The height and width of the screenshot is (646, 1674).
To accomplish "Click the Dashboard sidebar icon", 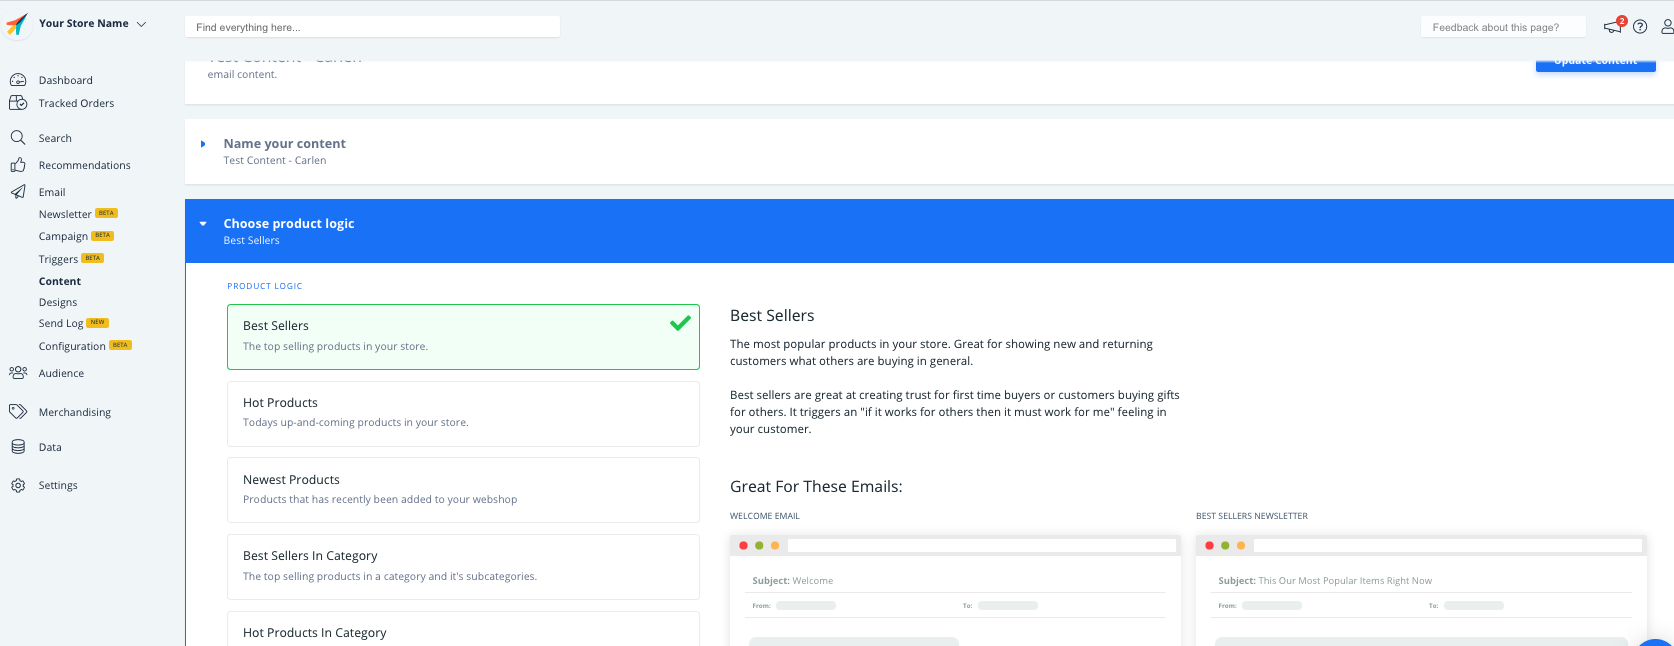I will point(18,80).
